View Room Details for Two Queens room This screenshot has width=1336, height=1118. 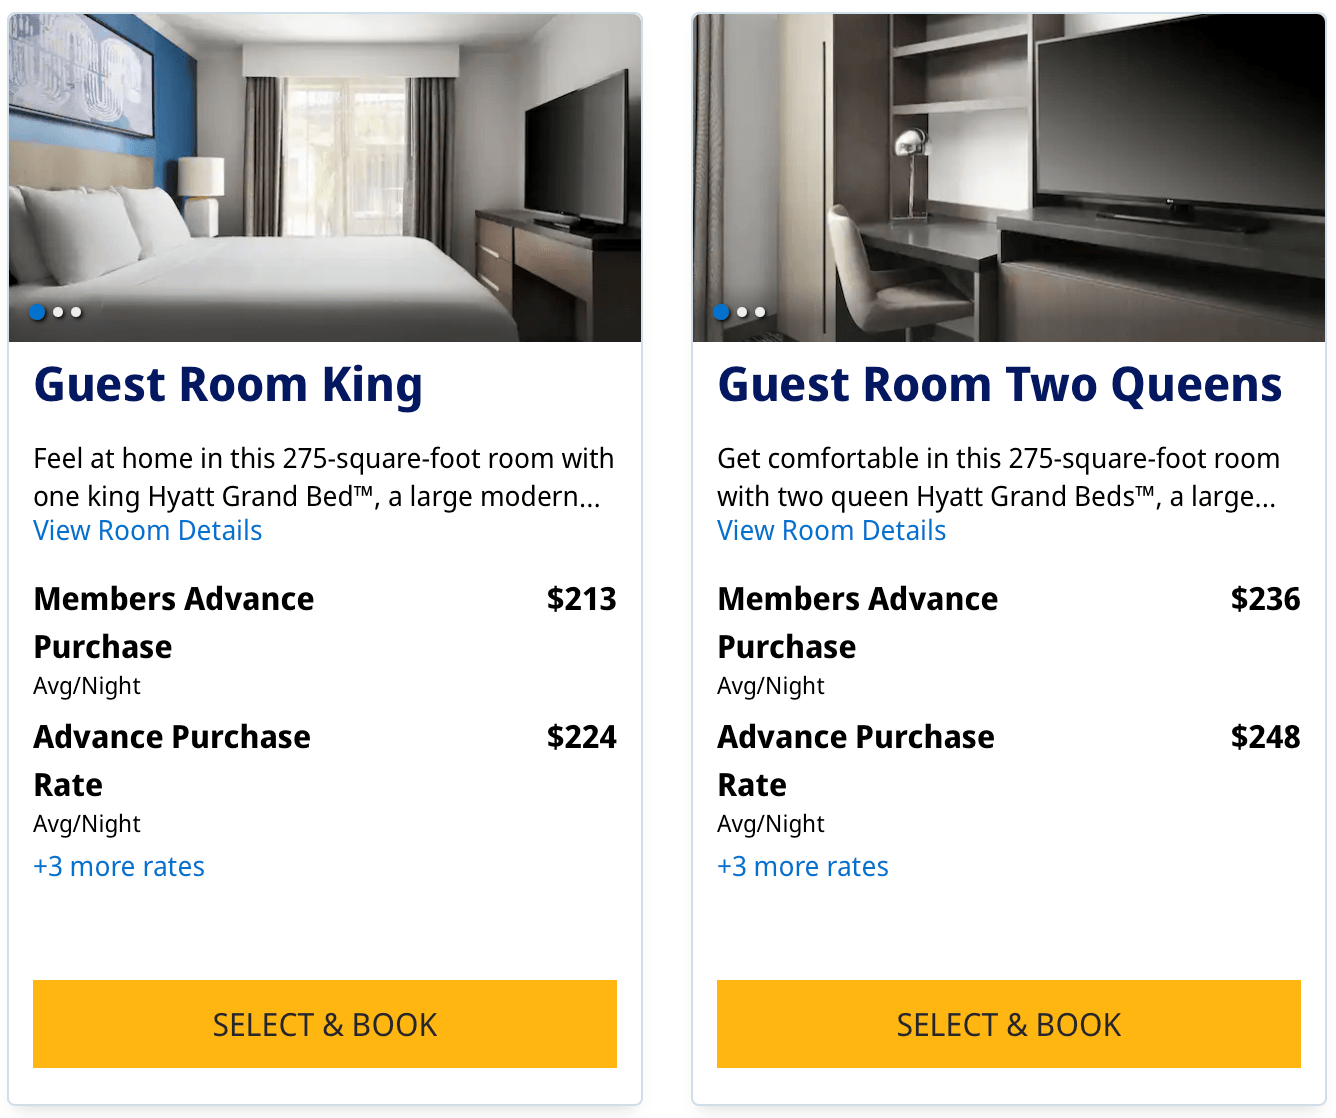pyautogui.click(x=831, y=531)
